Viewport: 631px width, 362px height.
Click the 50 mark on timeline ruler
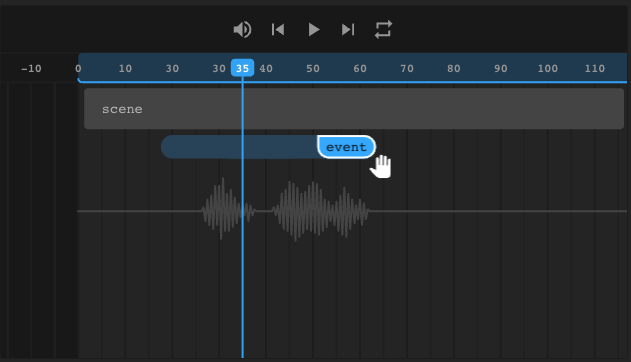tap(313, 68)
